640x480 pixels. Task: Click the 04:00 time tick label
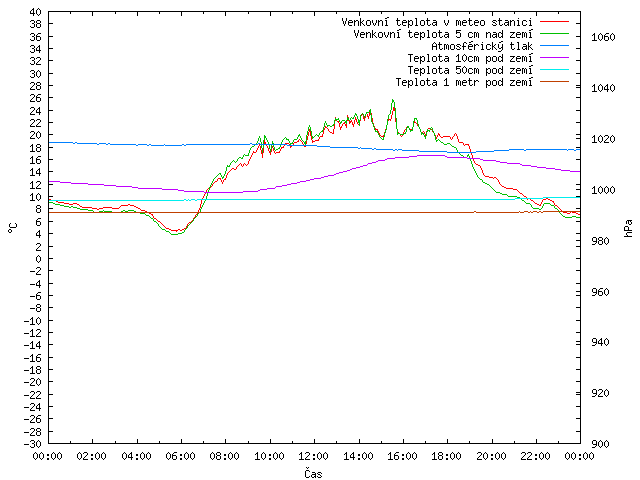pos(136,456)
